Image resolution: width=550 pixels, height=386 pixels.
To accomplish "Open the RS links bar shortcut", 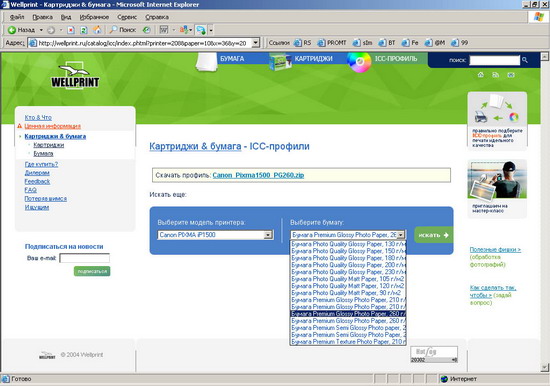I will coord(302,43).
